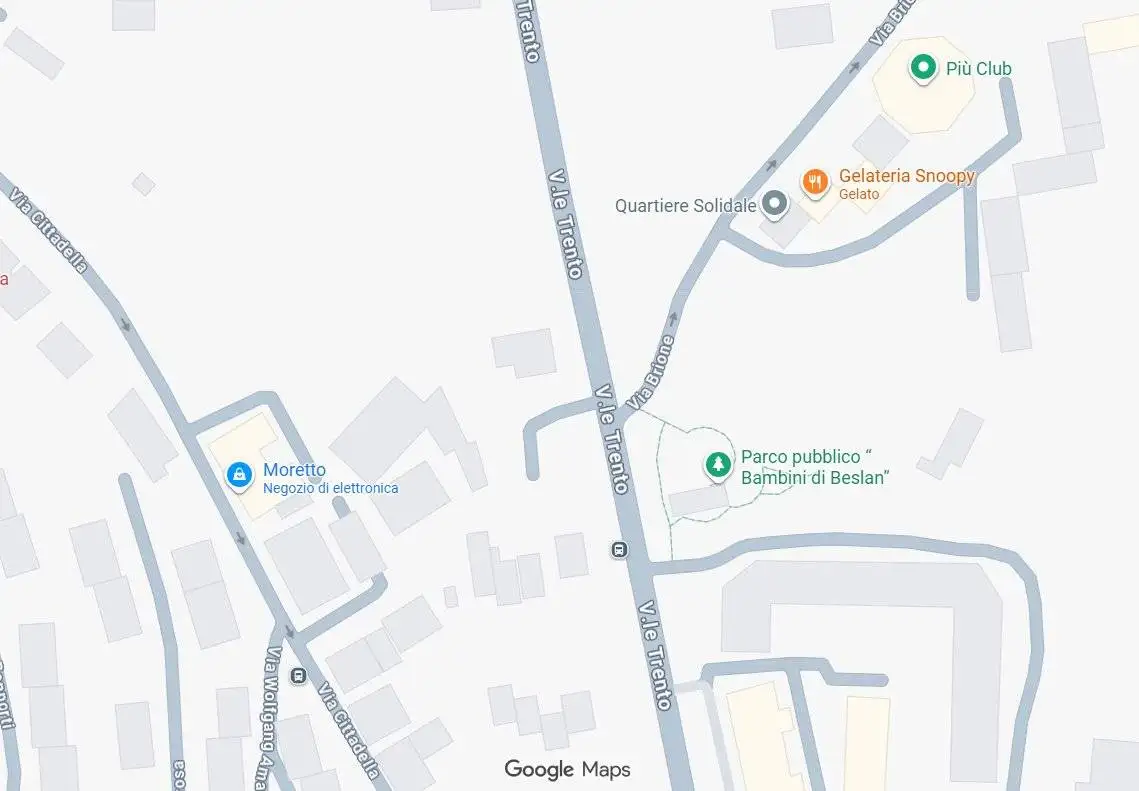This screenshot has width=1139, height=791.
Task: Select the bus stop icon beside Via Cittadella
Action: [x=298, y=676]
